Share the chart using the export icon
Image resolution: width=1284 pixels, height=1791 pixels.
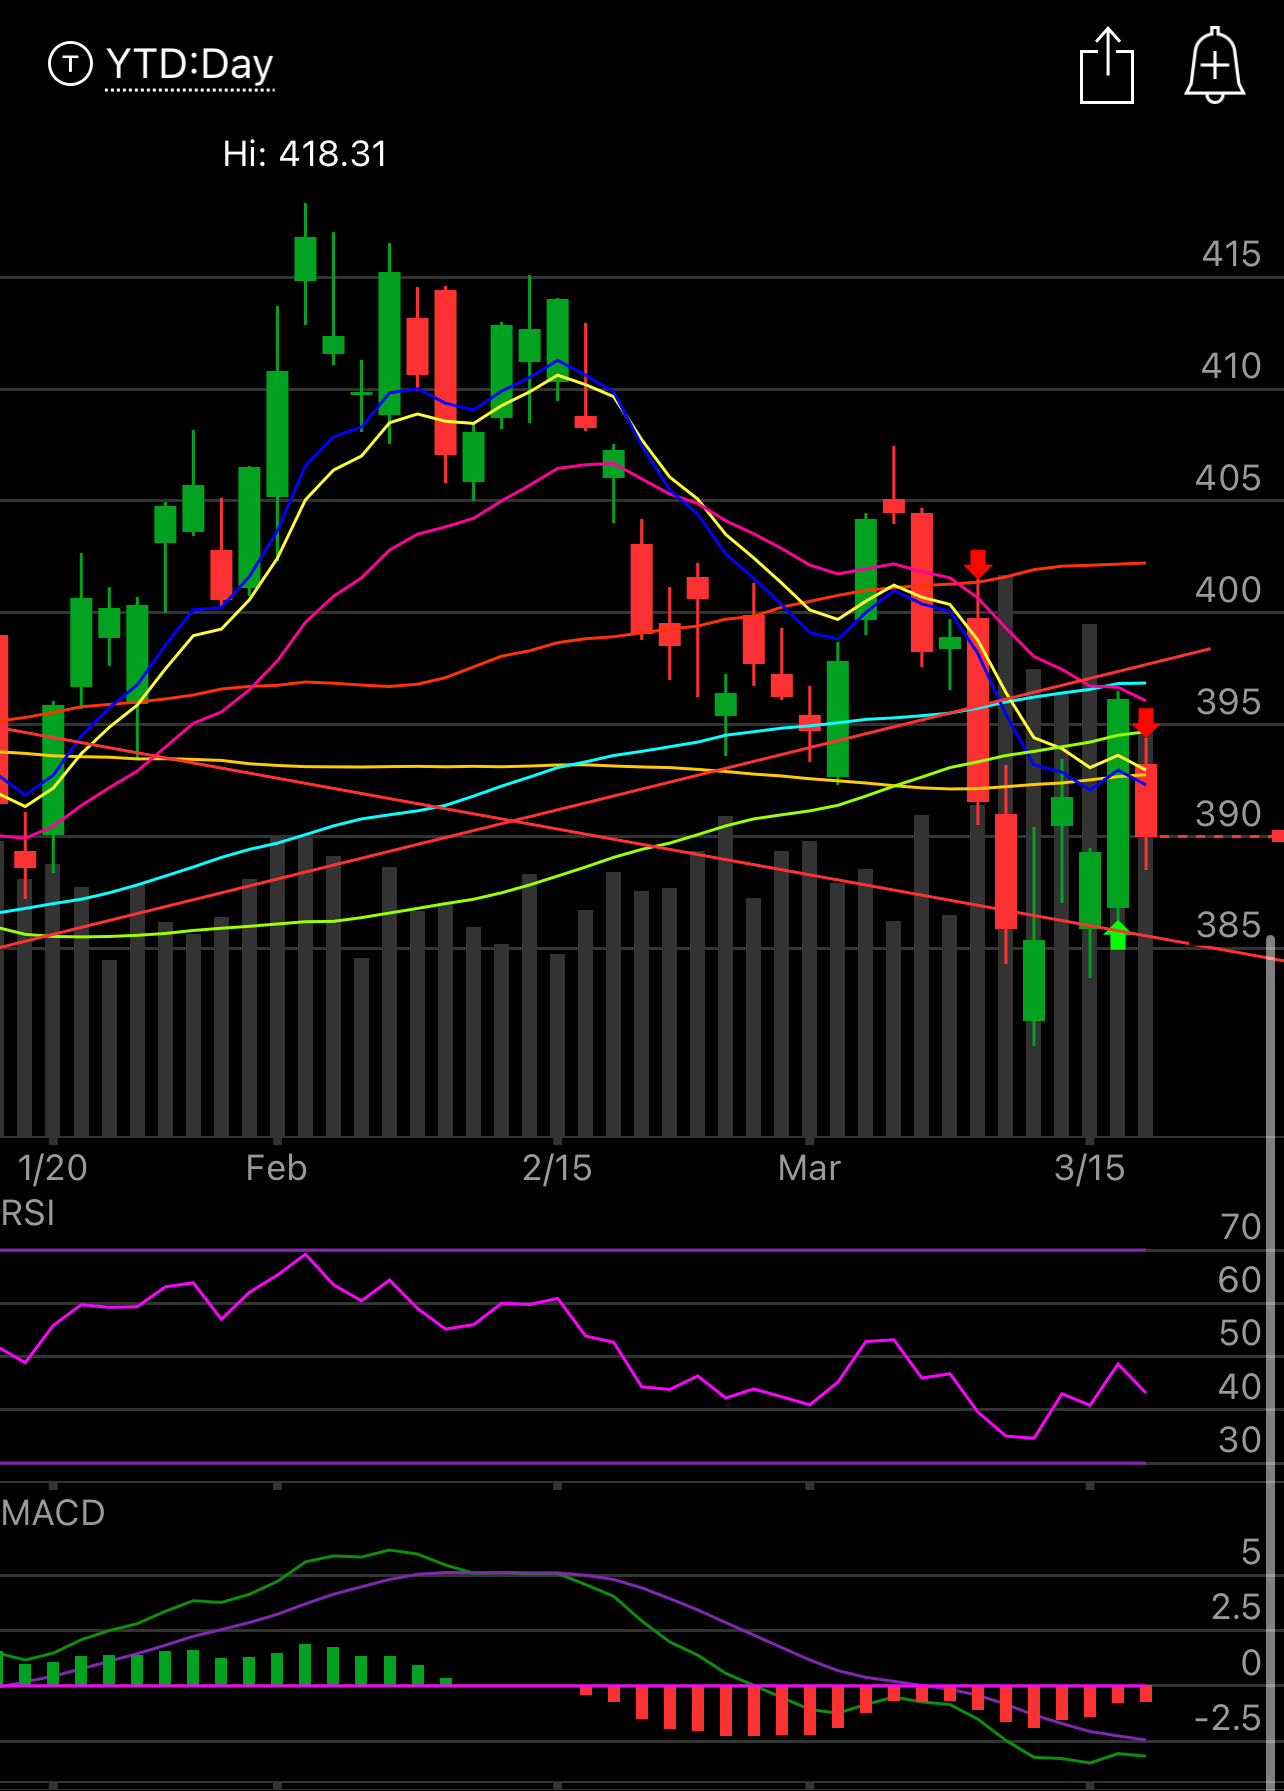click(1107, 66)
